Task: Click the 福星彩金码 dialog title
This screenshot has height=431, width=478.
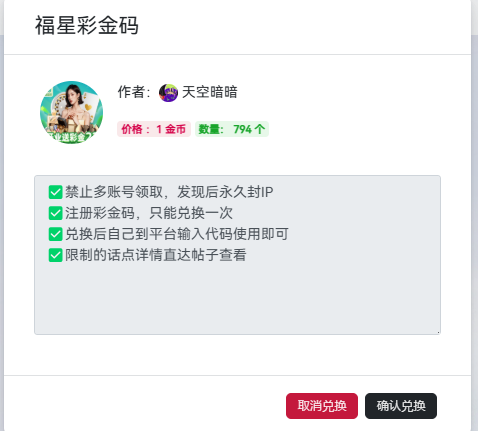Action: pyautogui.click(x=87, y=25)
